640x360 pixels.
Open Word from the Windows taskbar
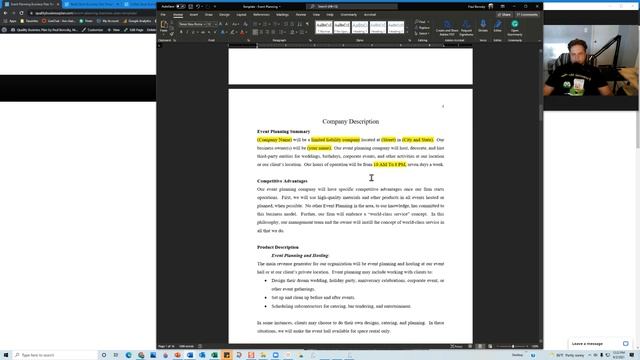(x=190, y=355)
